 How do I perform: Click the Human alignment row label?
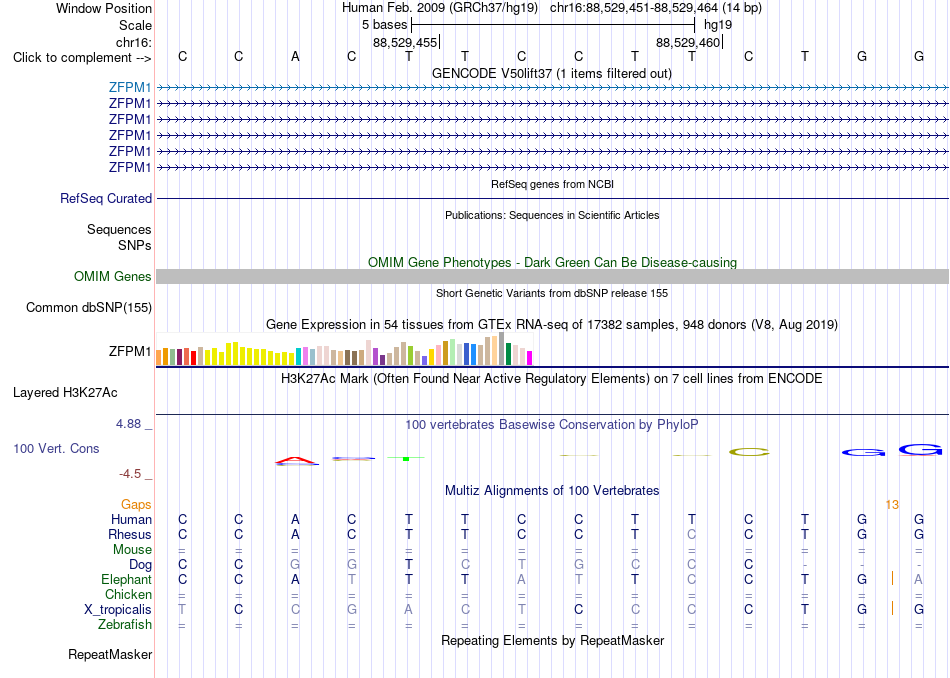(x=131, y=520)
